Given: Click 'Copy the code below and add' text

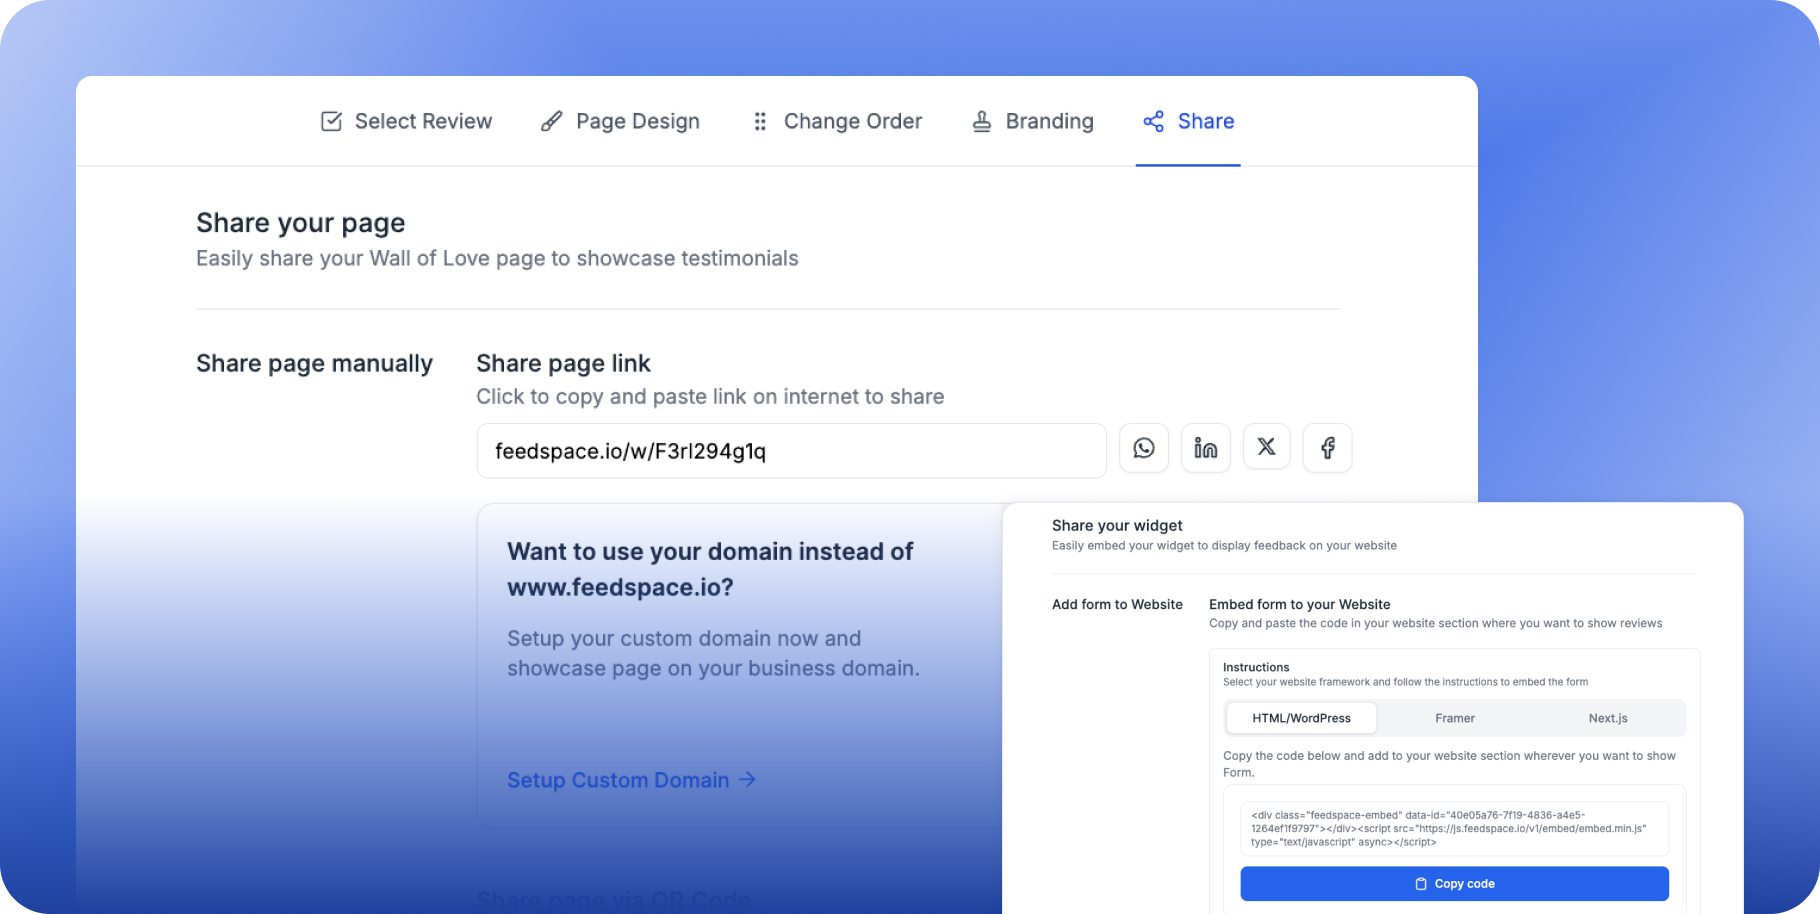Looking at the screenshot, I should (1449, 764).
